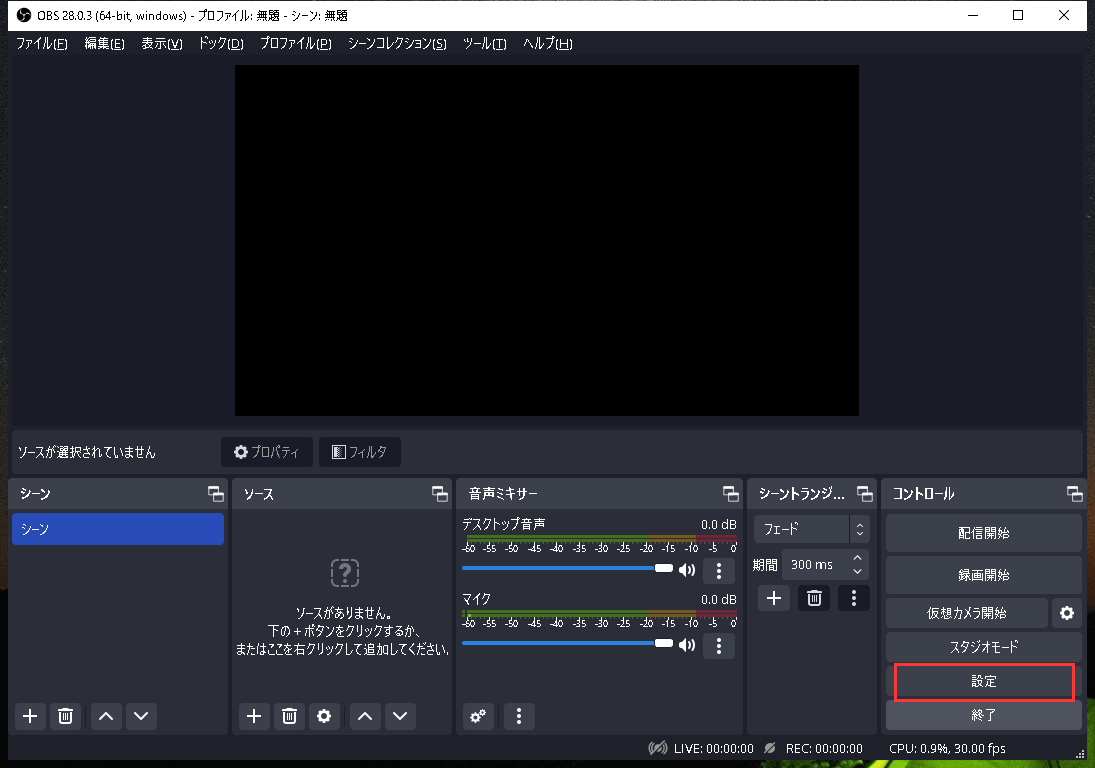Image resolution: width=1095 pixels, height=768 pixels.
Task: Start recording with 録画開始 button
Action: (x=983, y=575)
